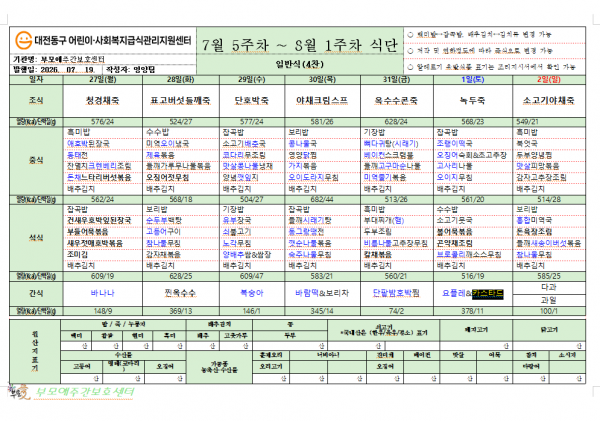Click Sunday snack cell '다과'
Image resolution: width=600 pixels, height=421 pixels.
(549, 287)
